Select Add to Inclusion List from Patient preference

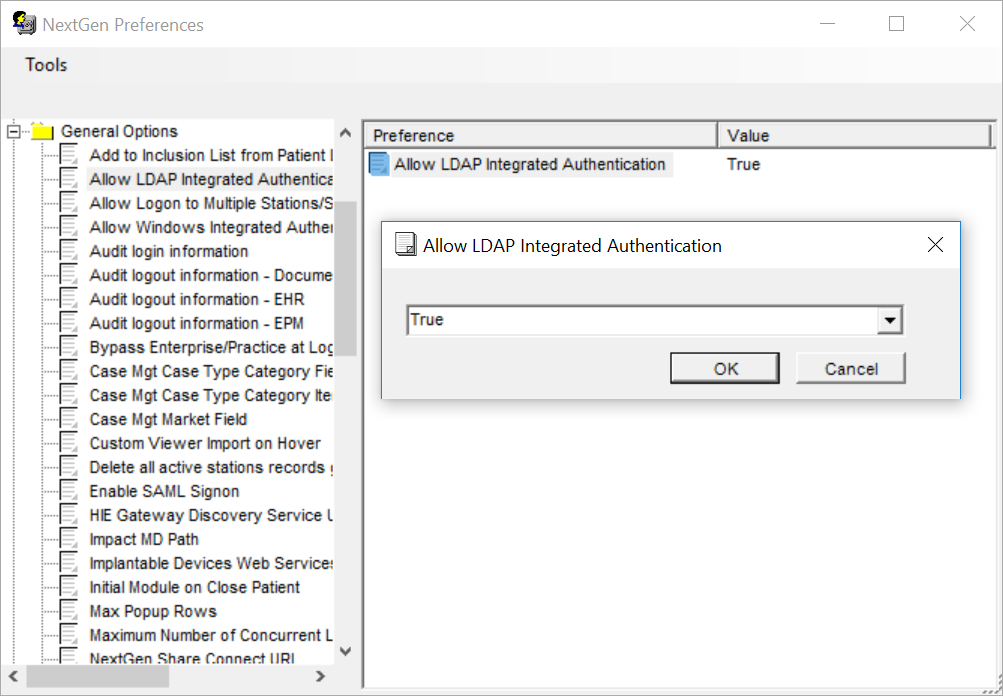tap(211, 155)
